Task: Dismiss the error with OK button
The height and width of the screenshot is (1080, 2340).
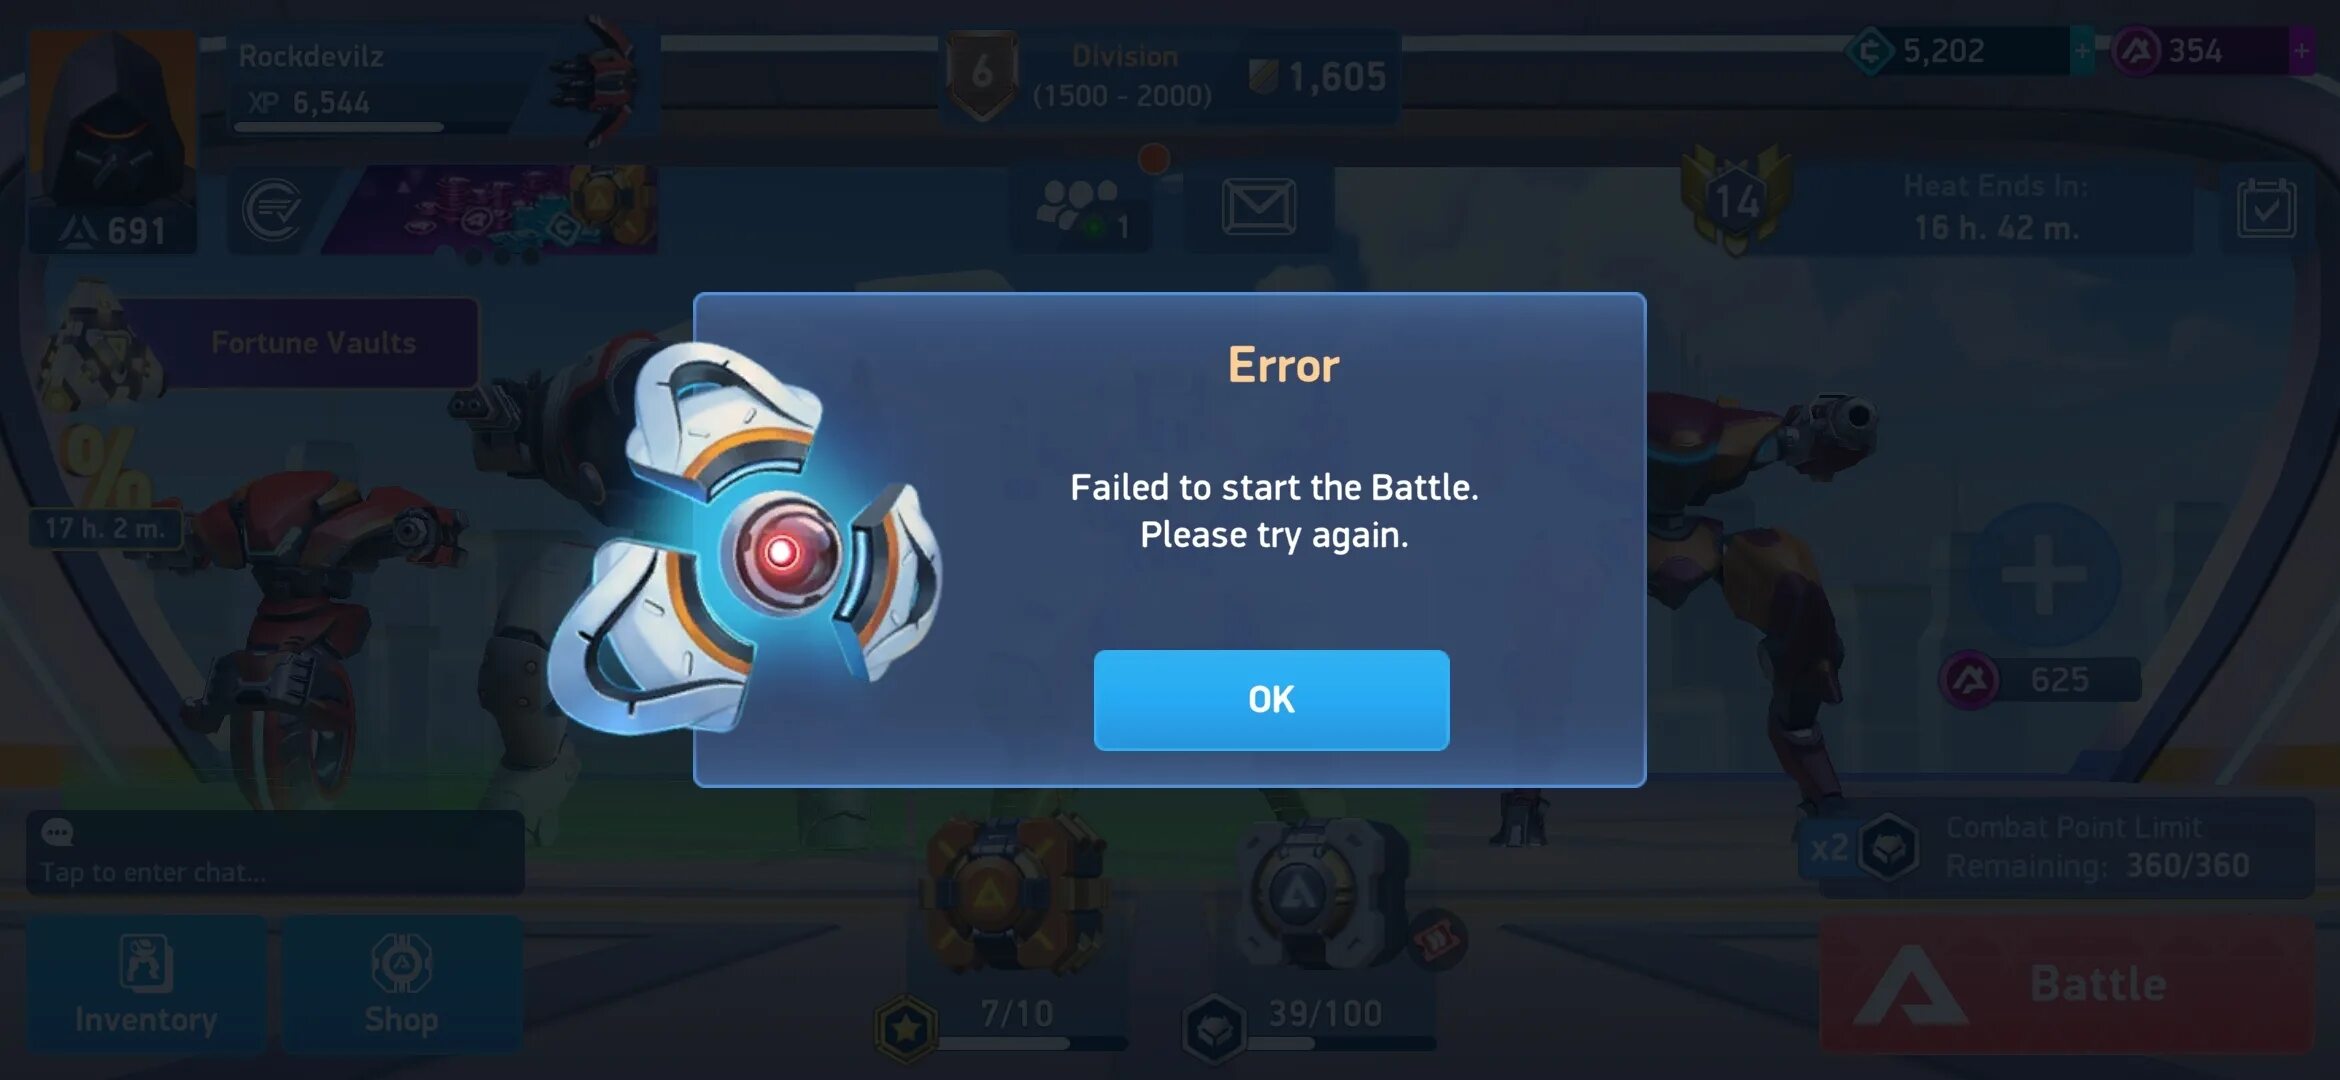Action: [x=1271, y=700]
